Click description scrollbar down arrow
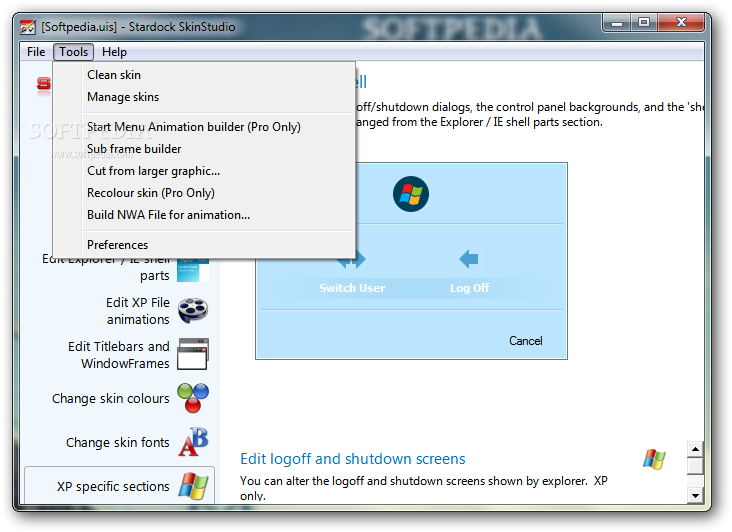Viewport: 732px width, 532px height. 695,496
